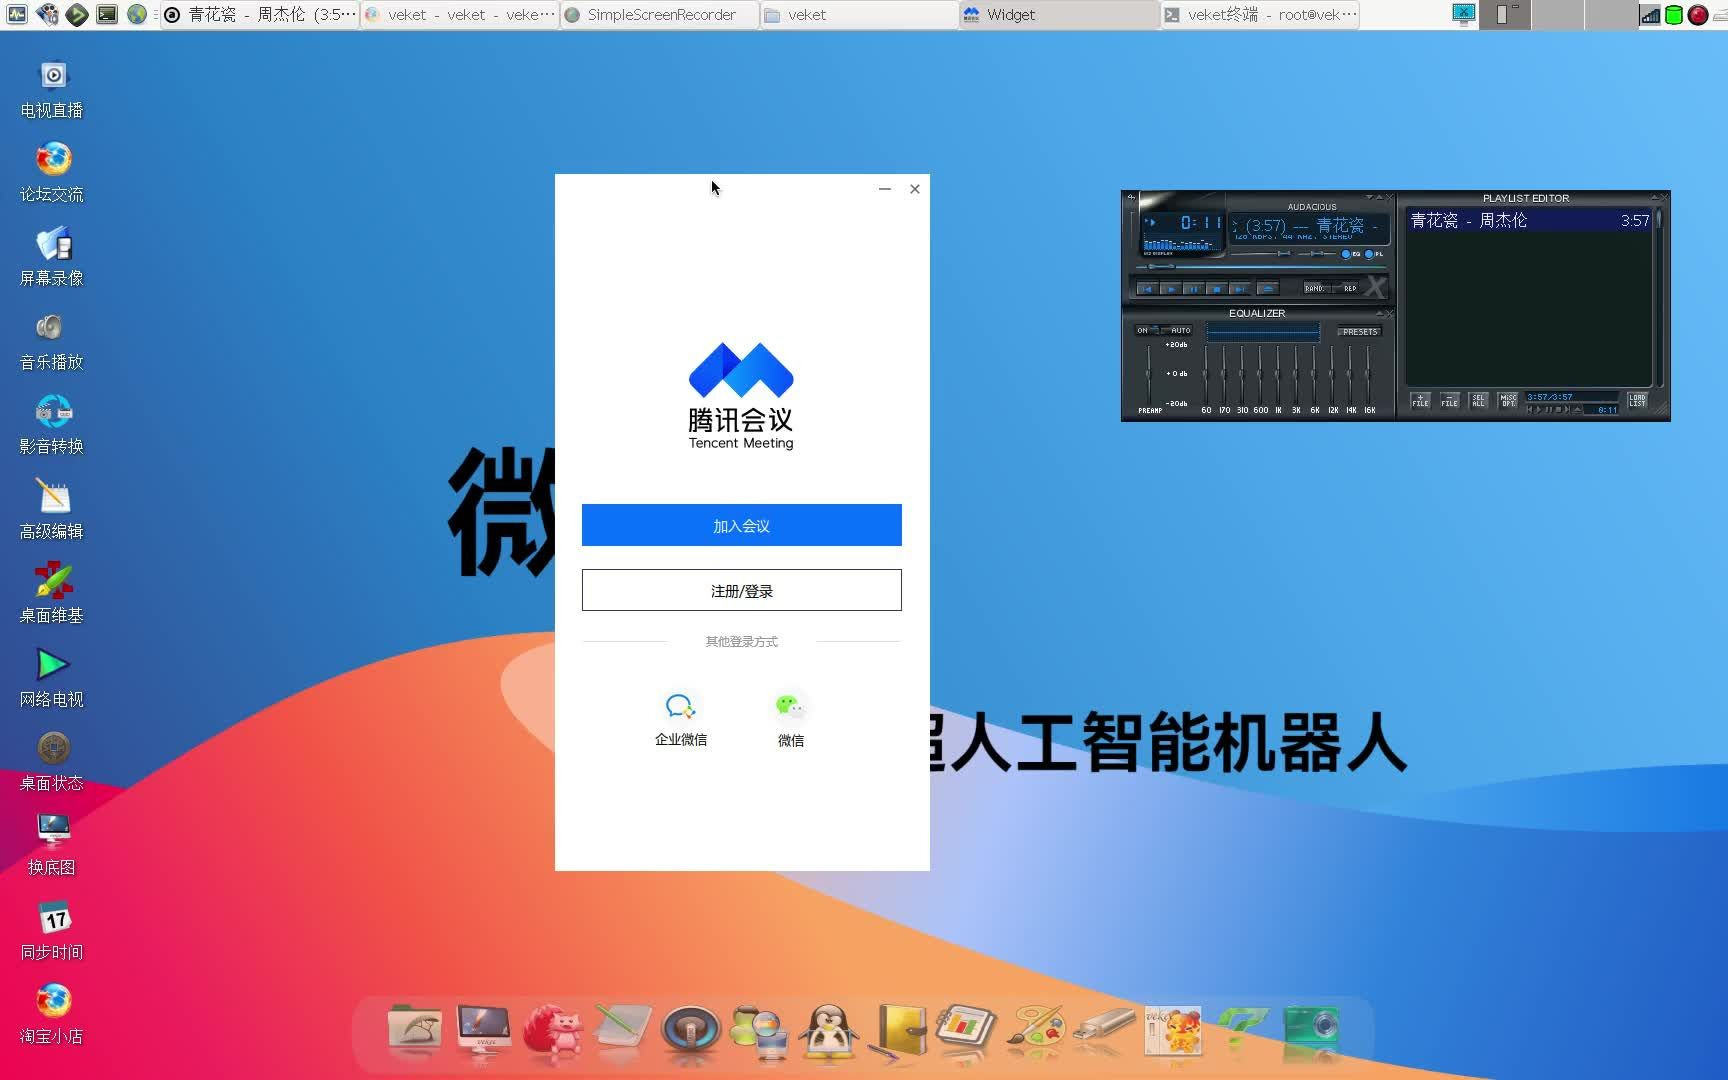Click red record tray icon
This screenshot has width=1728, height=1080.
pos(1697,14)
